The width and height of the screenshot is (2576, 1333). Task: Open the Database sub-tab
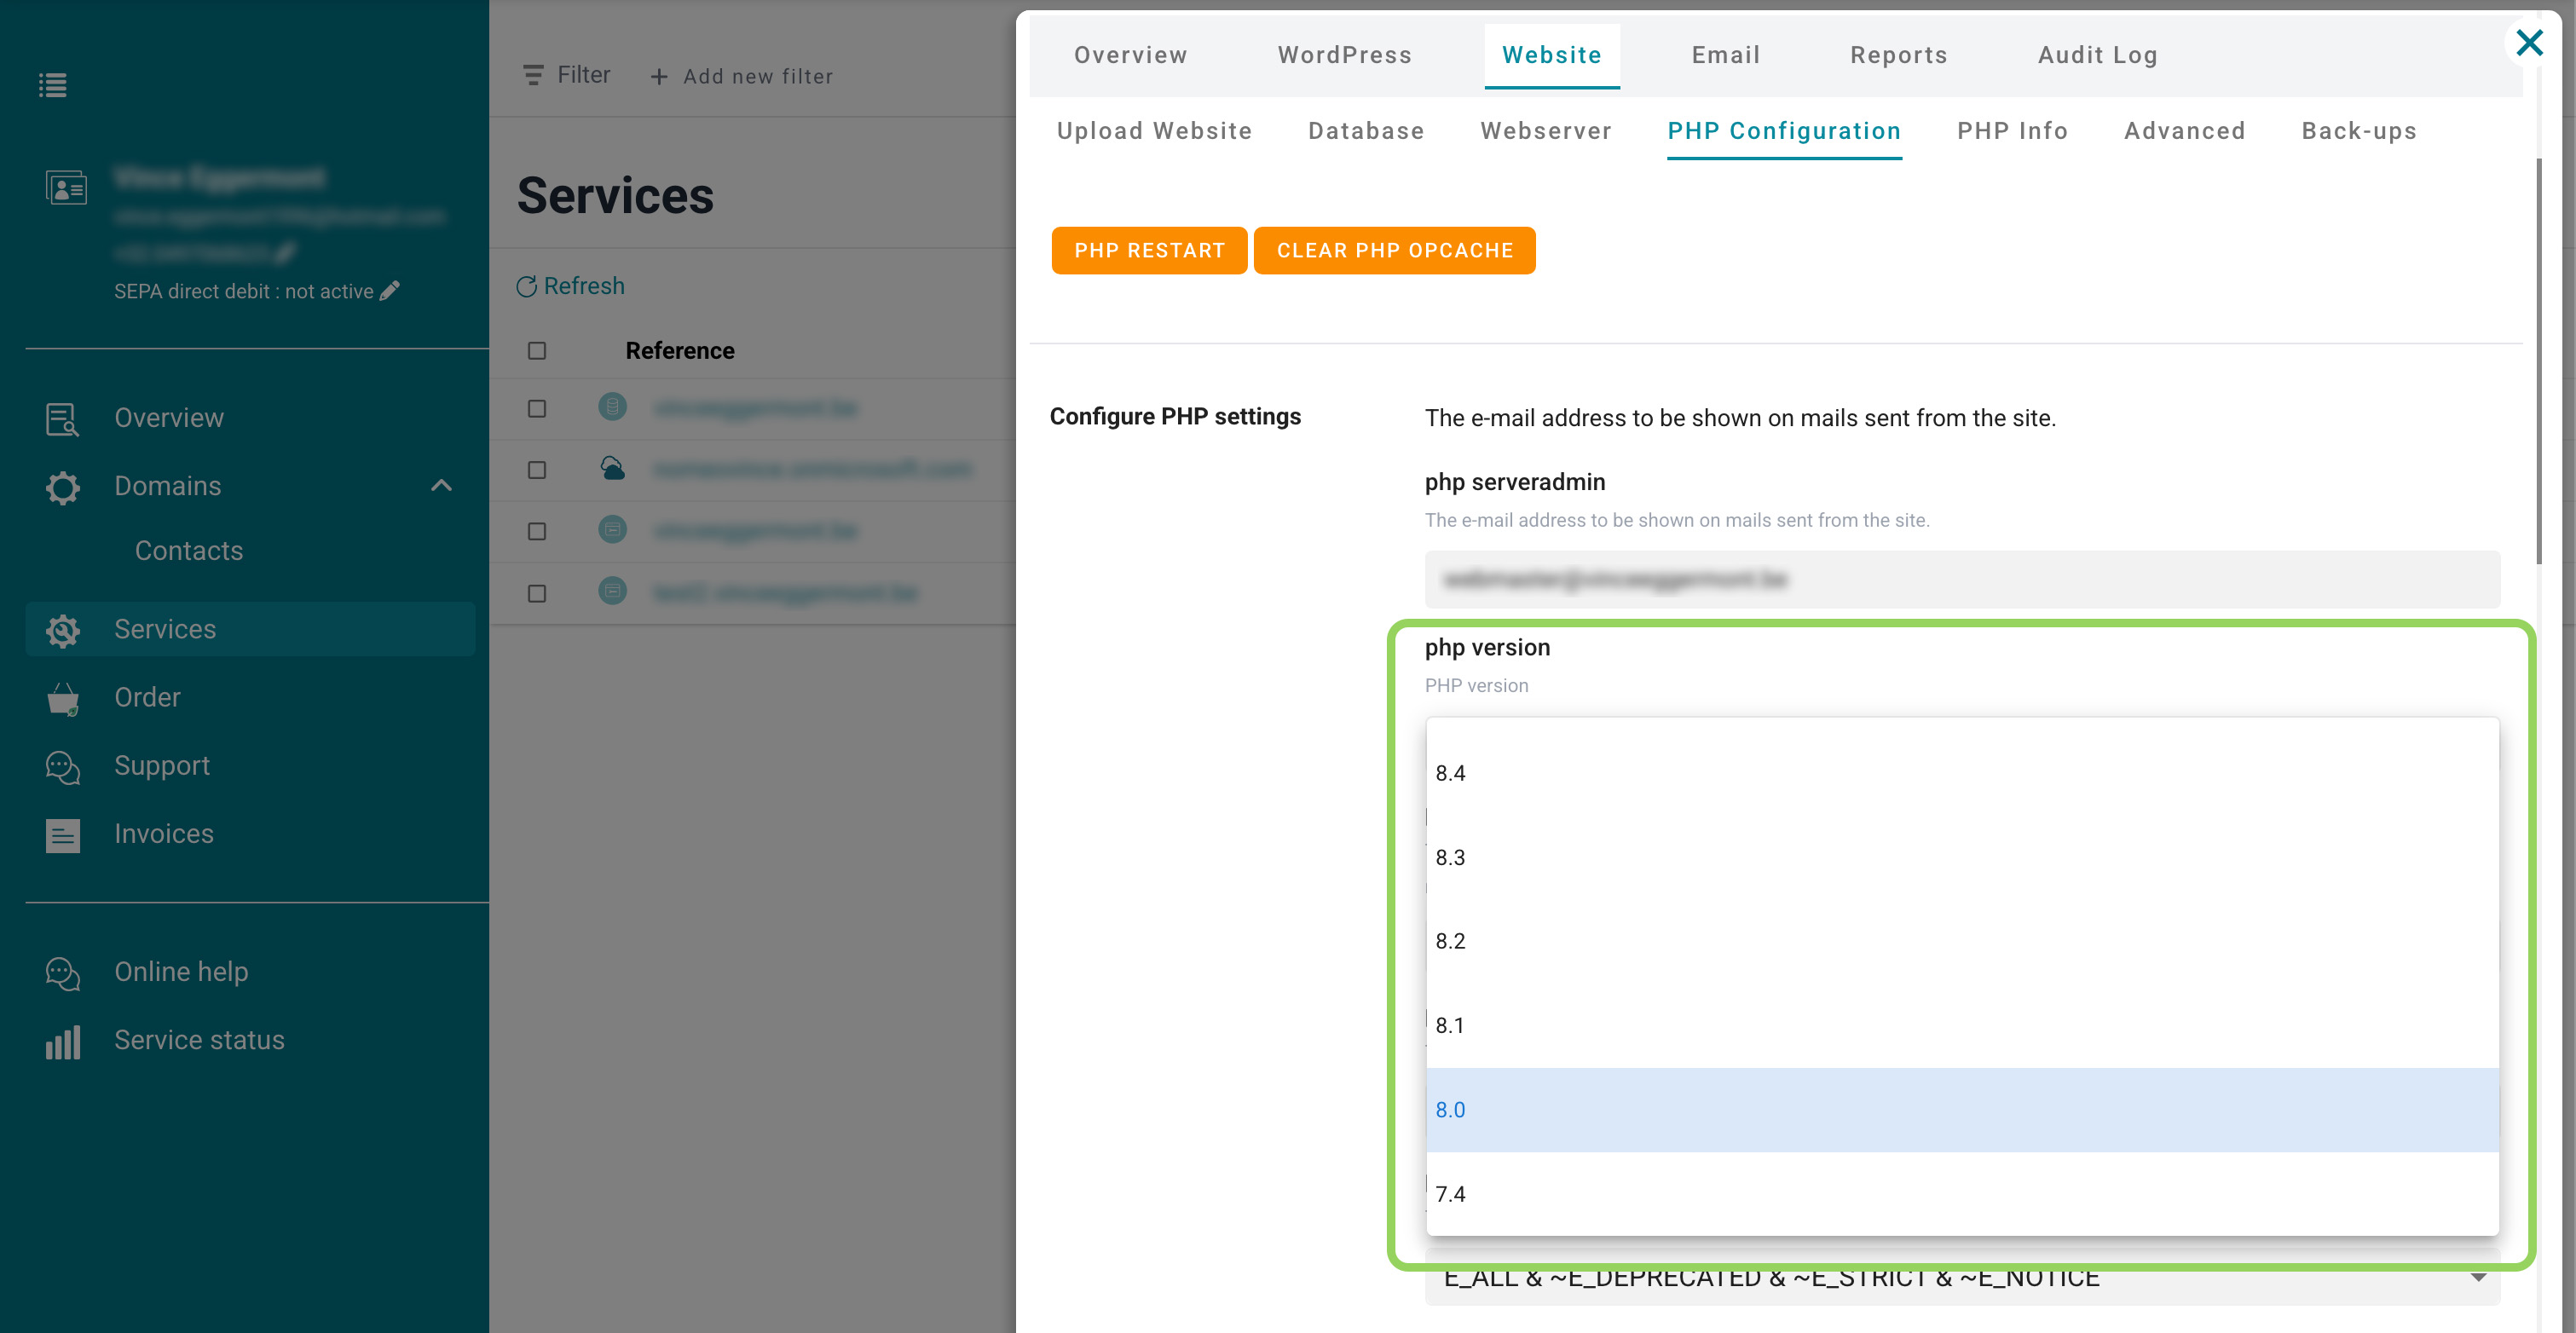click(x=1366, y=131)
